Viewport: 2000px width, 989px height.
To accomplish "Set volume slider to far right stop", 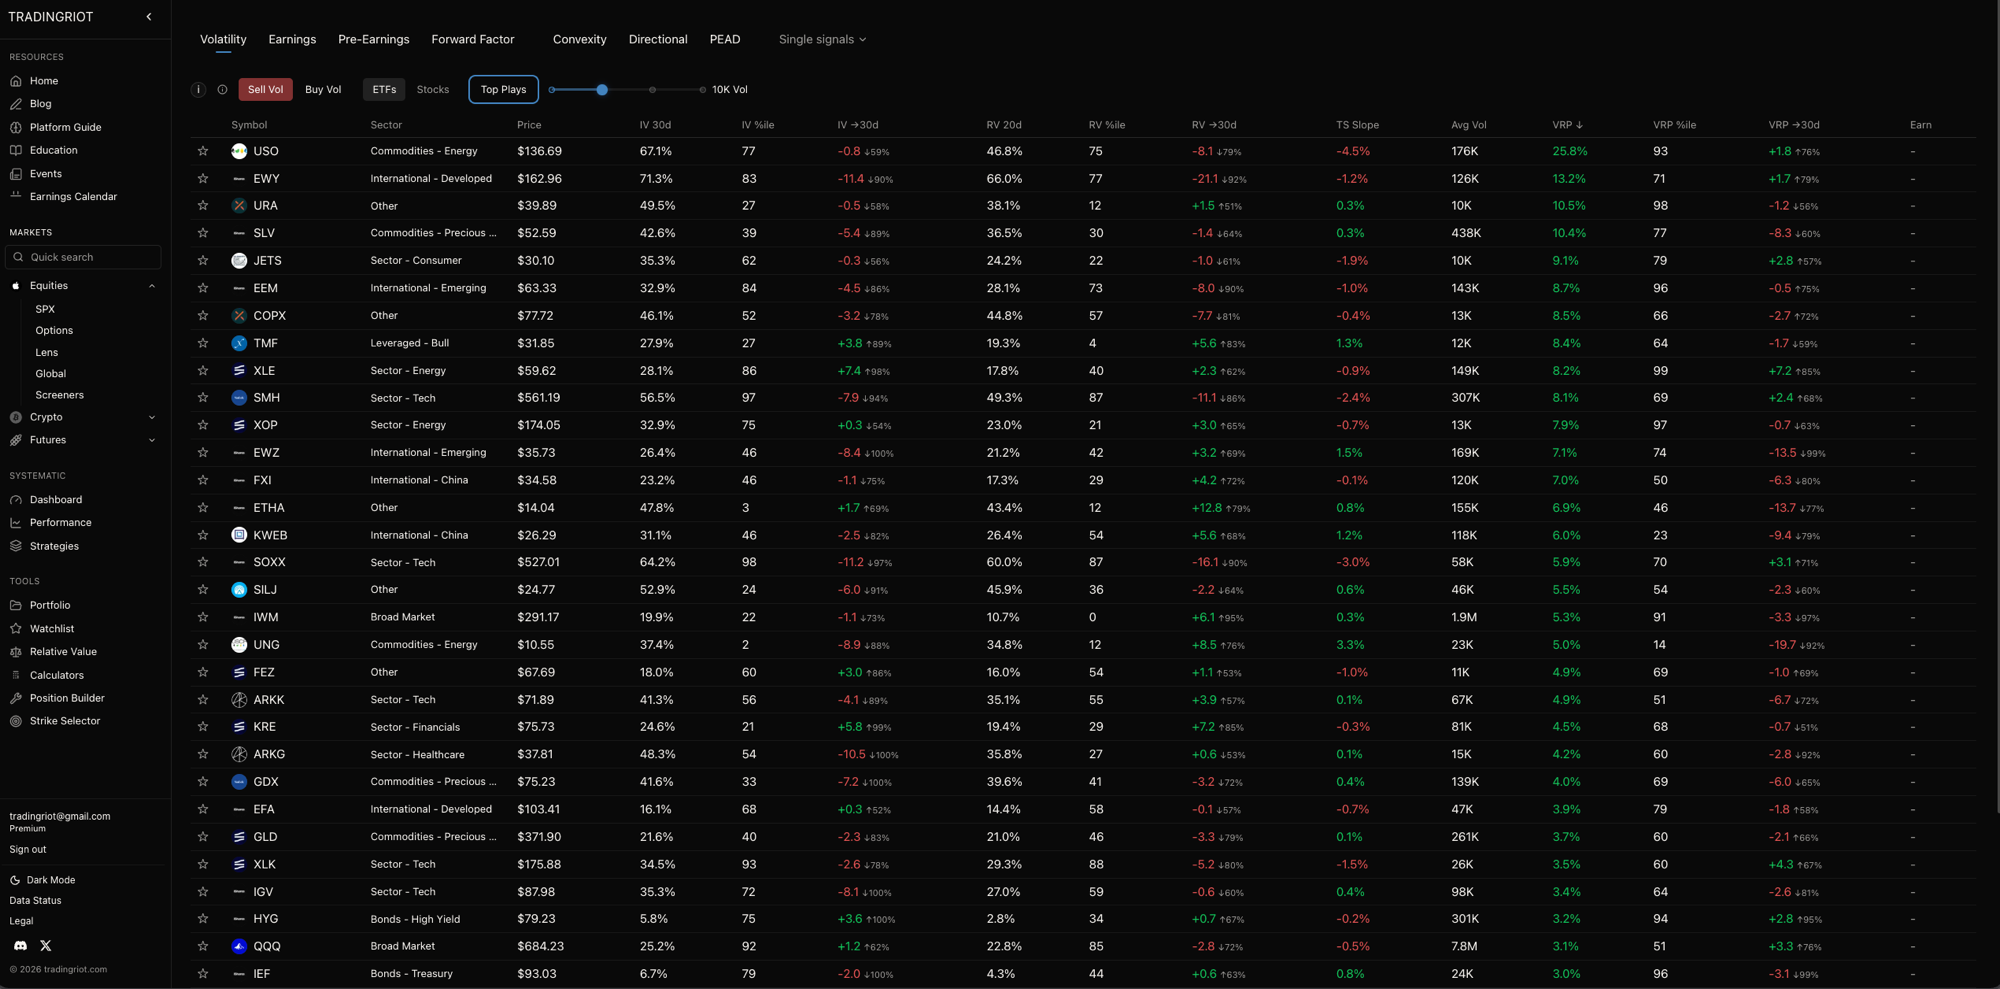I will [x=702, y=90].
